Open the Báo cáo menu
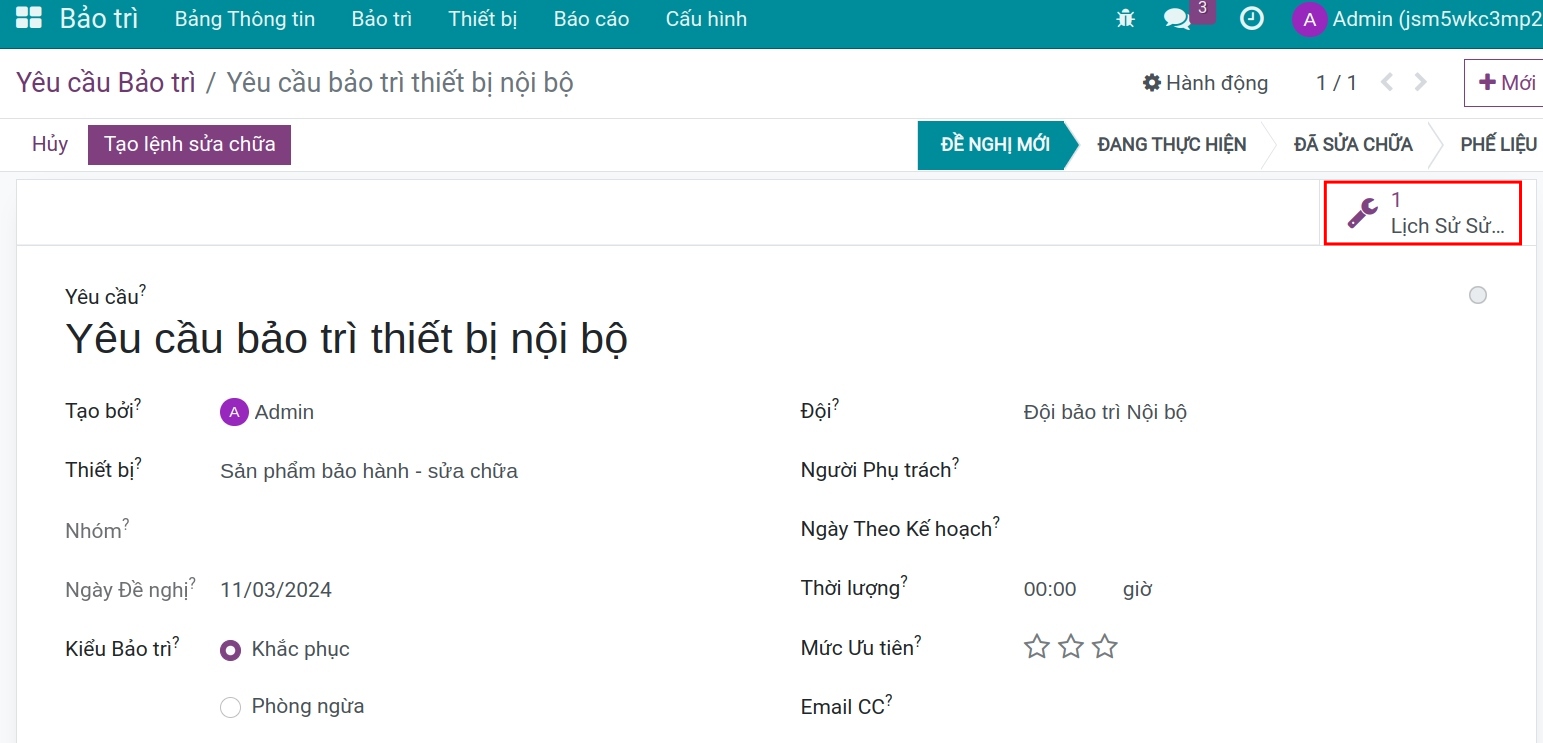The height and width of the screenshot is (743, 1543). coord(591,19)
